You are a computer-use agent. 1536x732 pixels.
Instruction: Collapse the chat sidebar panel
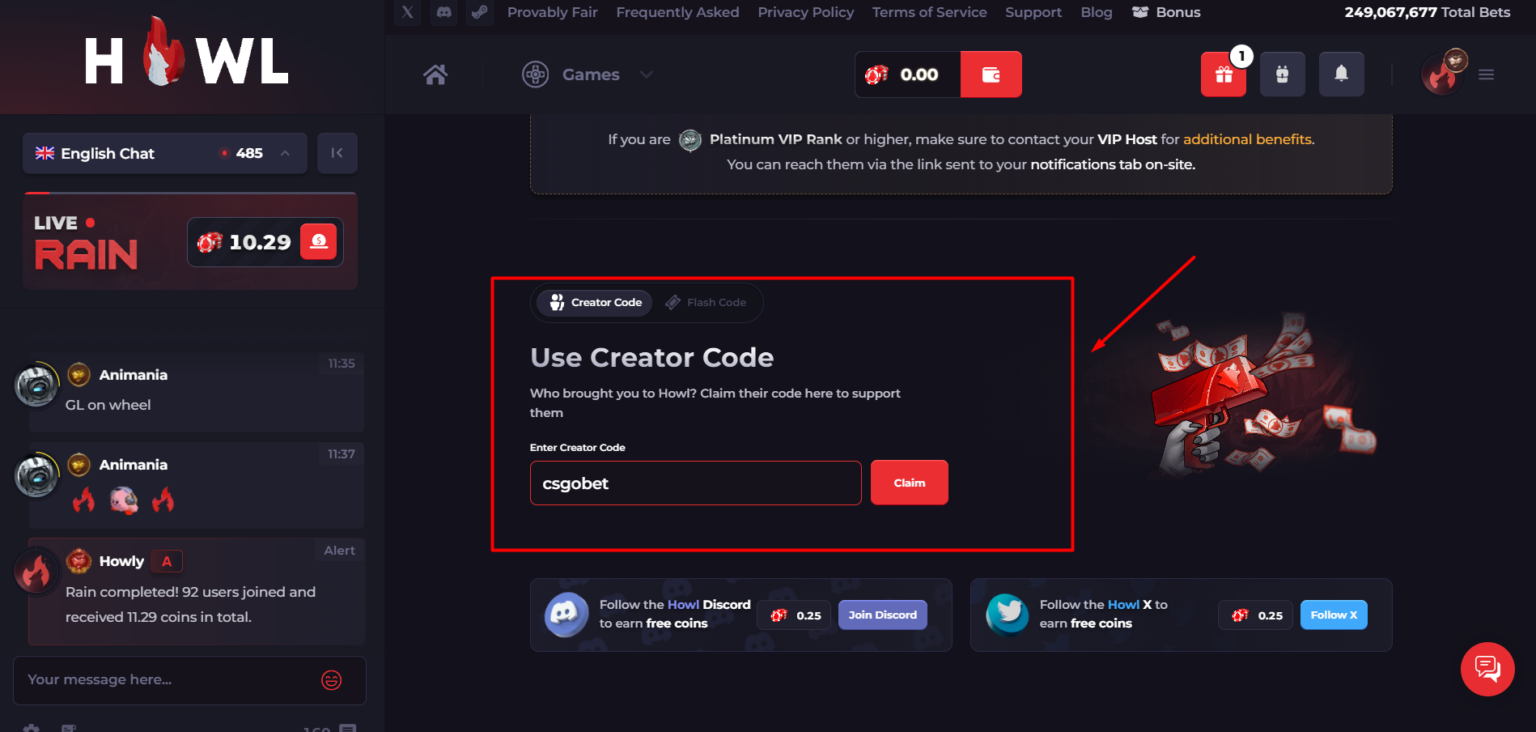[337, 153]
